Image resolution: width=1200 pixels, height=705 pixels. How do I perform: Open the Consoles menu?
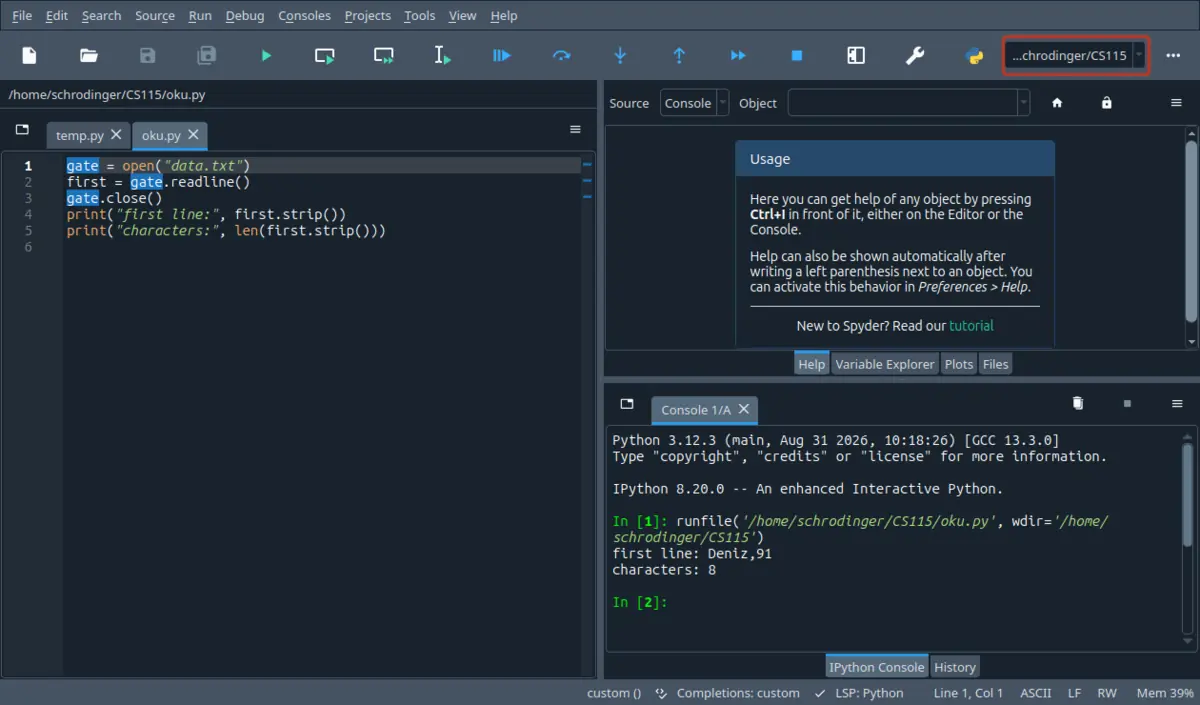tap(305, 15)
